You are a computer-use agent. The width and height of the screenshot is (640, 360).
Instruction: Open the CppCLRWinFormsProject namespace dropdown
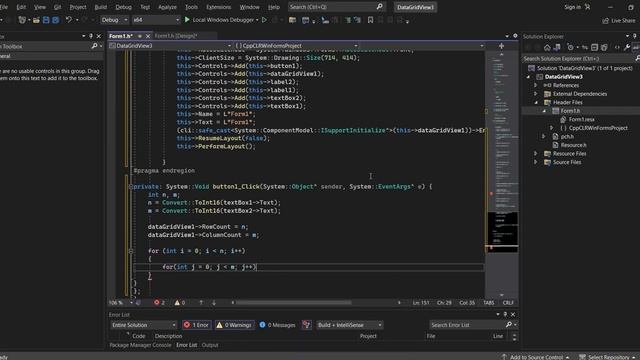[x=297, y=46]
